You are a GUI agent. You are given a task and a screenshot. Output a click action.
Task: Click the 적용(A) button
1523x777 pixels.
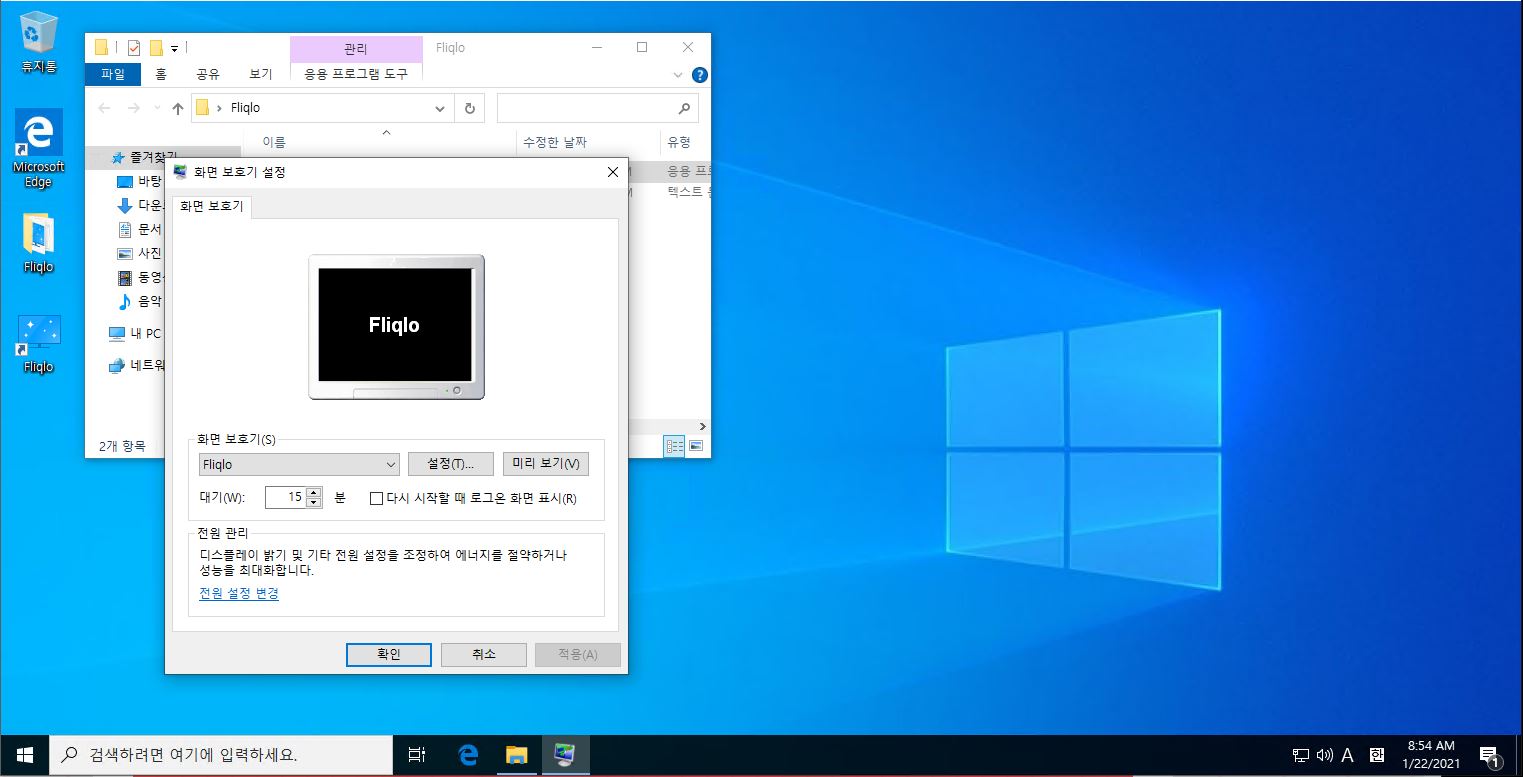578,654
